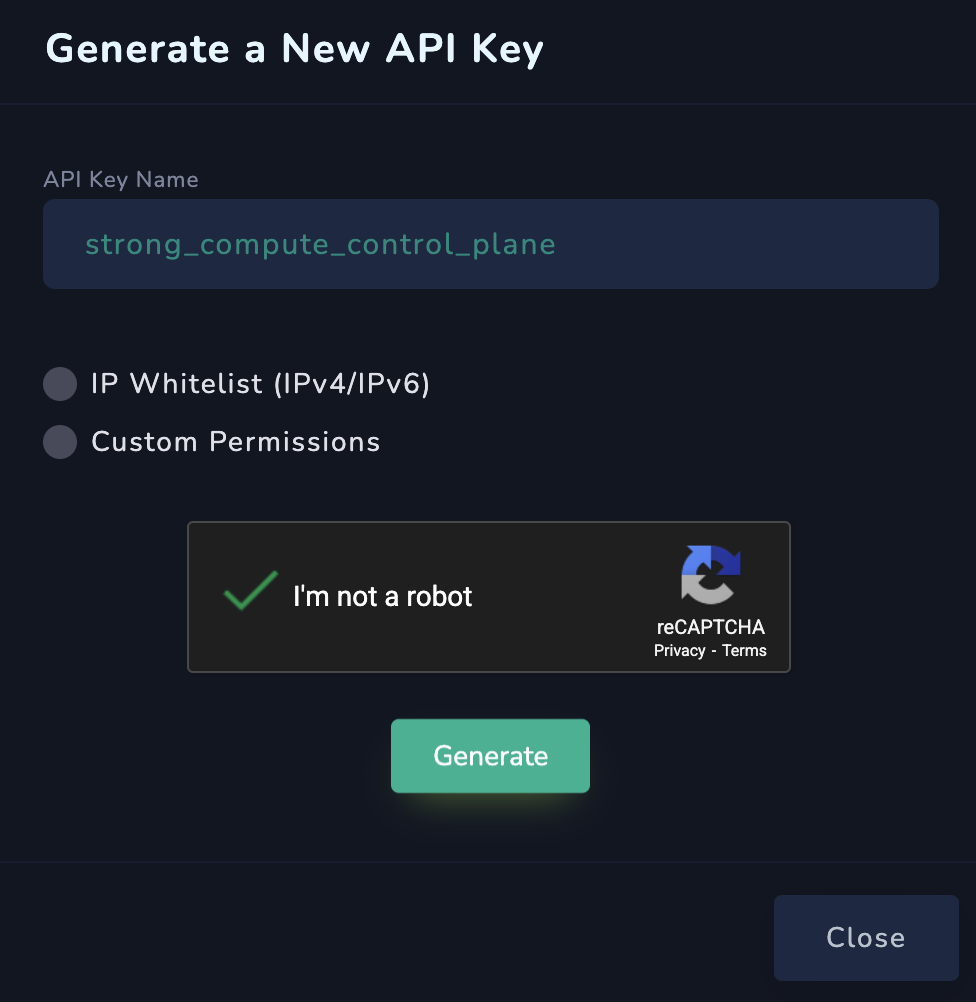Enable the IP Whitelist toggle
Screen dimensions: 976x1002
60,384
